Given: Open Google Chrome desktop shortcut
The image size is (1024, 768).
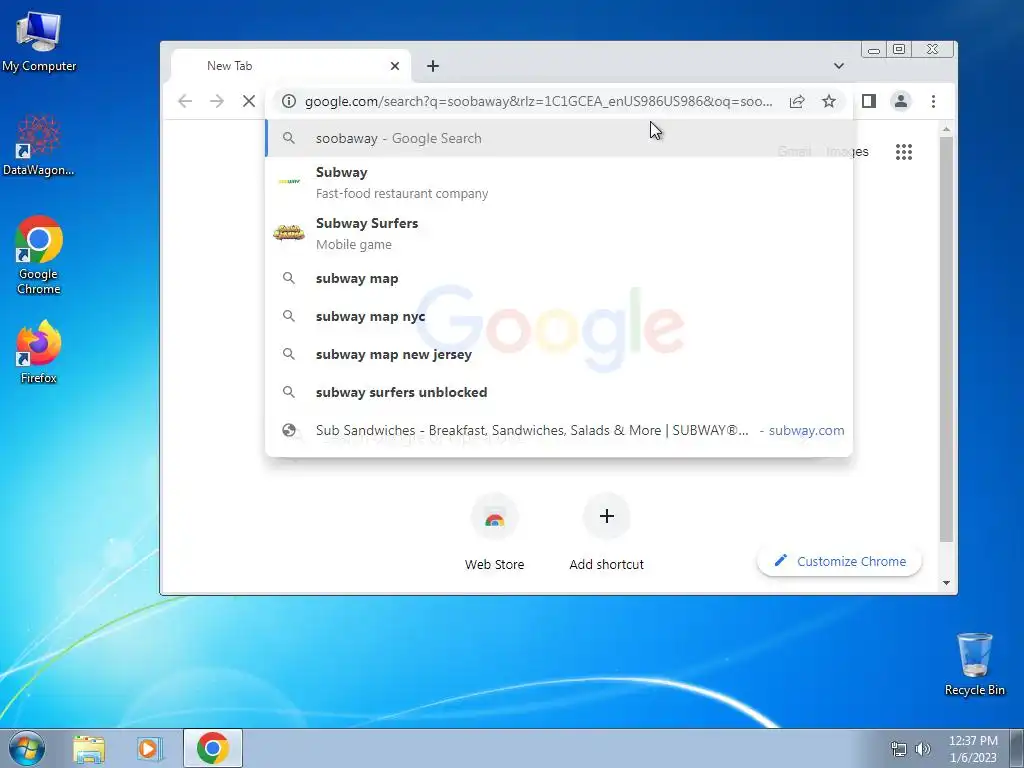Looking at the screenshot, I should coord(39,255).
